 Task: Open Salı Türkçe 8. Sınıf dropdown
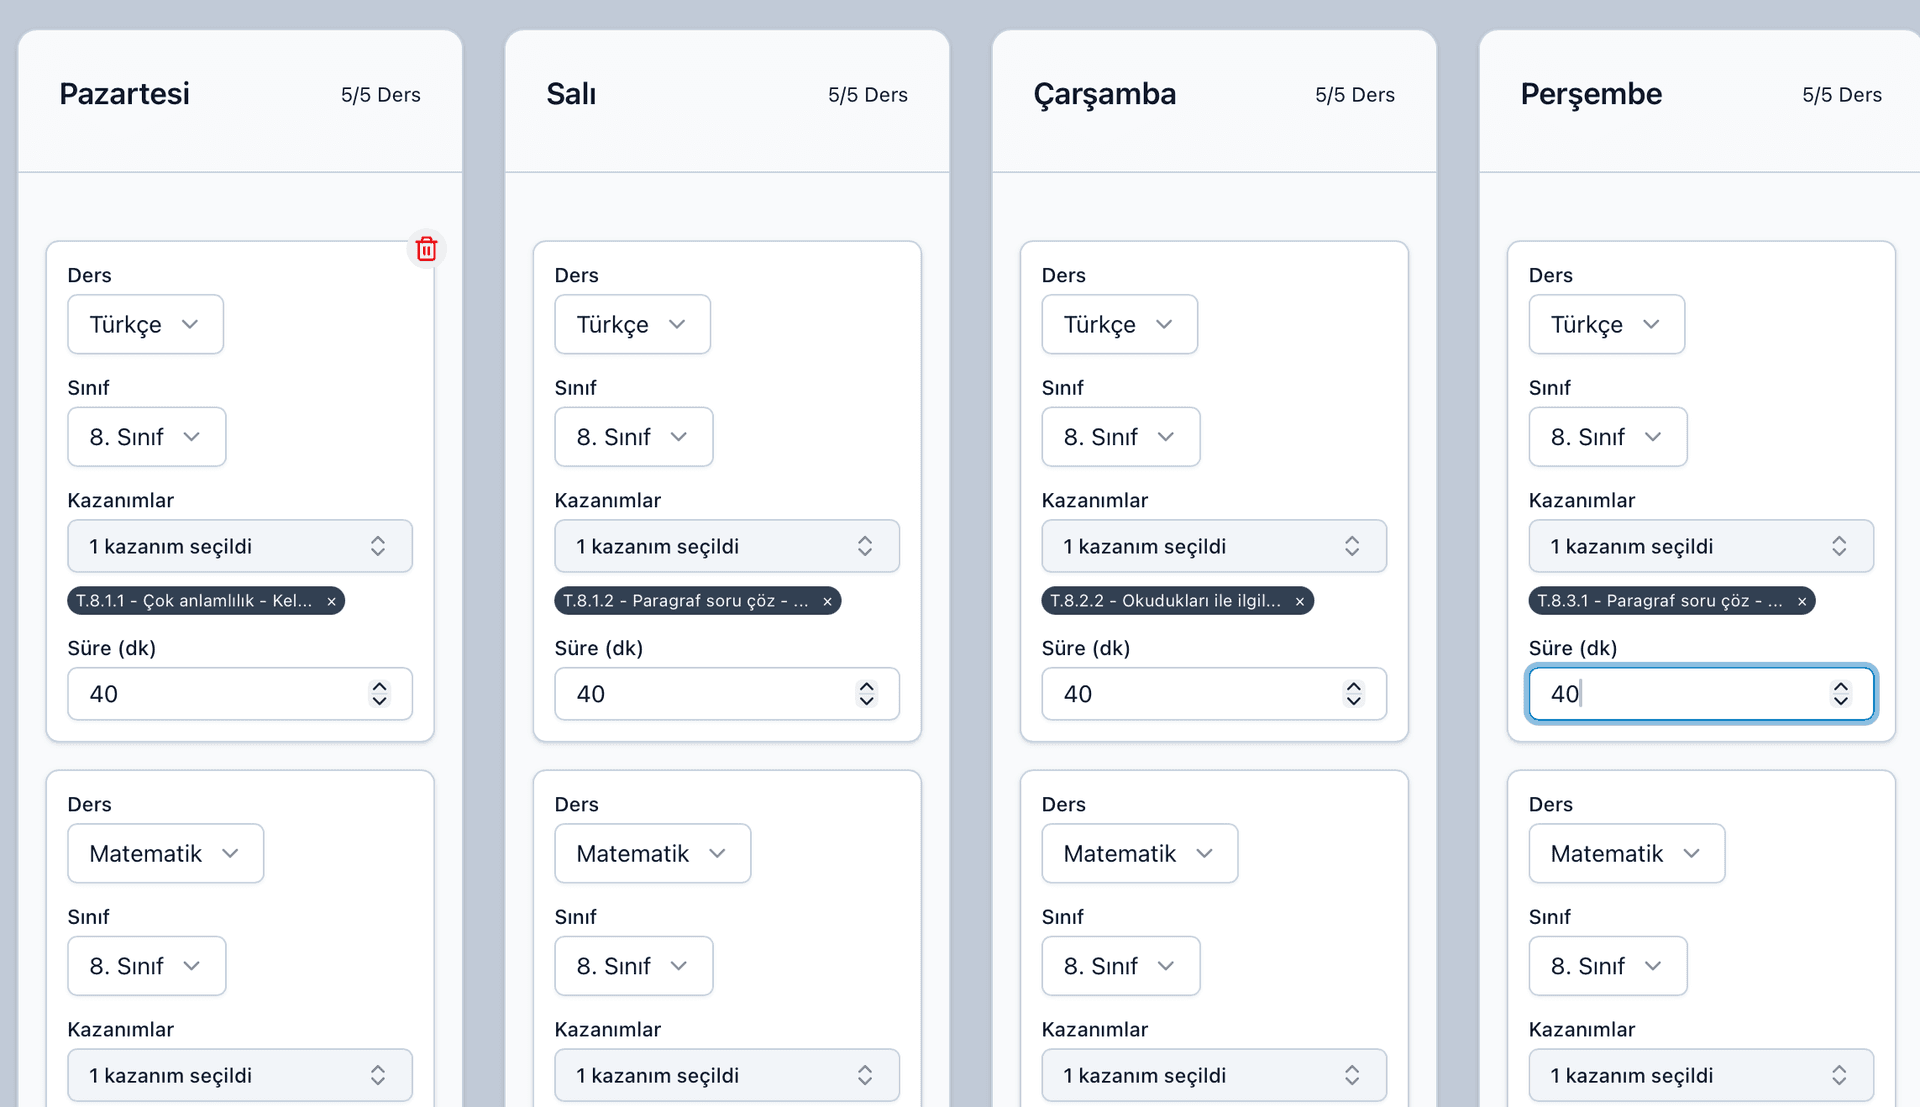click(x=633, y=437)
